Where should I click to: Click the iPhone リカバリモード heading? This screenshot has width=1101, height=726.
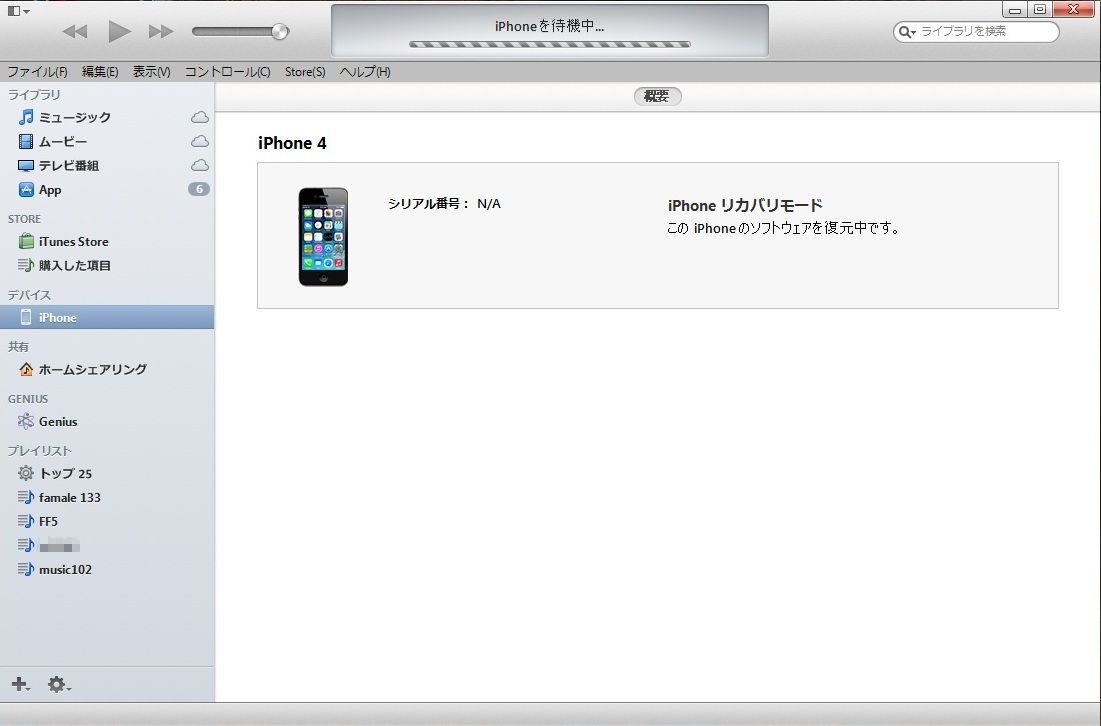744,205
